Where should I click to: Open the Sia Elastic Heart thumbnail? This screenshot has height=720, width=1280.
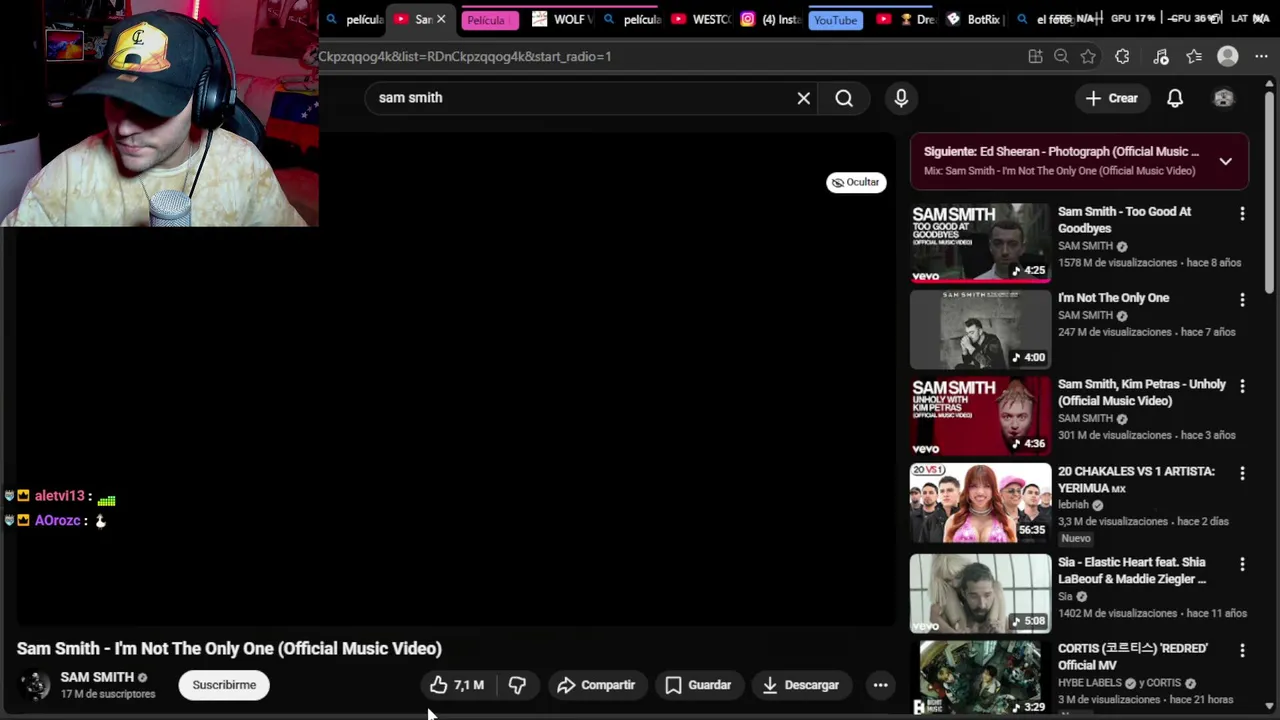point(980,594)
